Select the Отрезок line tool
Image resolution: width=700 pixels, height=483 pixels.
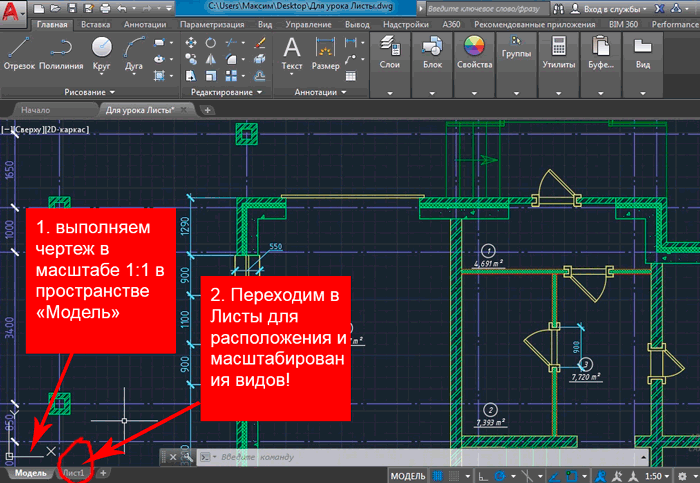[19, 54]
